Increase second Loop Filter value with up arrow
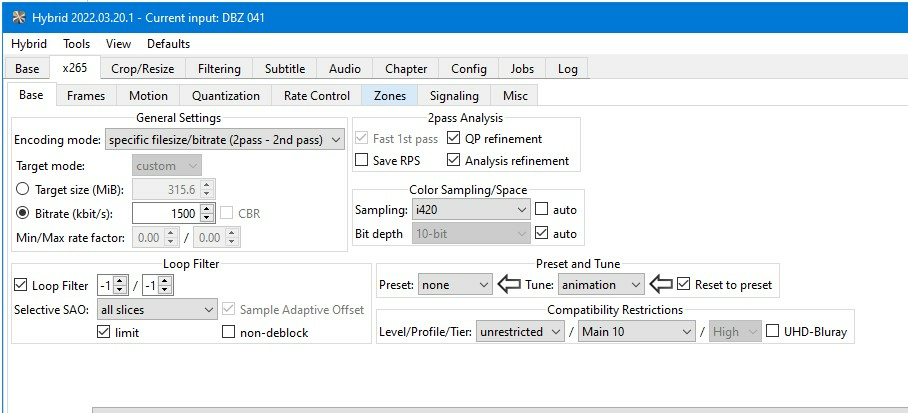The height and width of the screenshot is (413, 908). 164,280
